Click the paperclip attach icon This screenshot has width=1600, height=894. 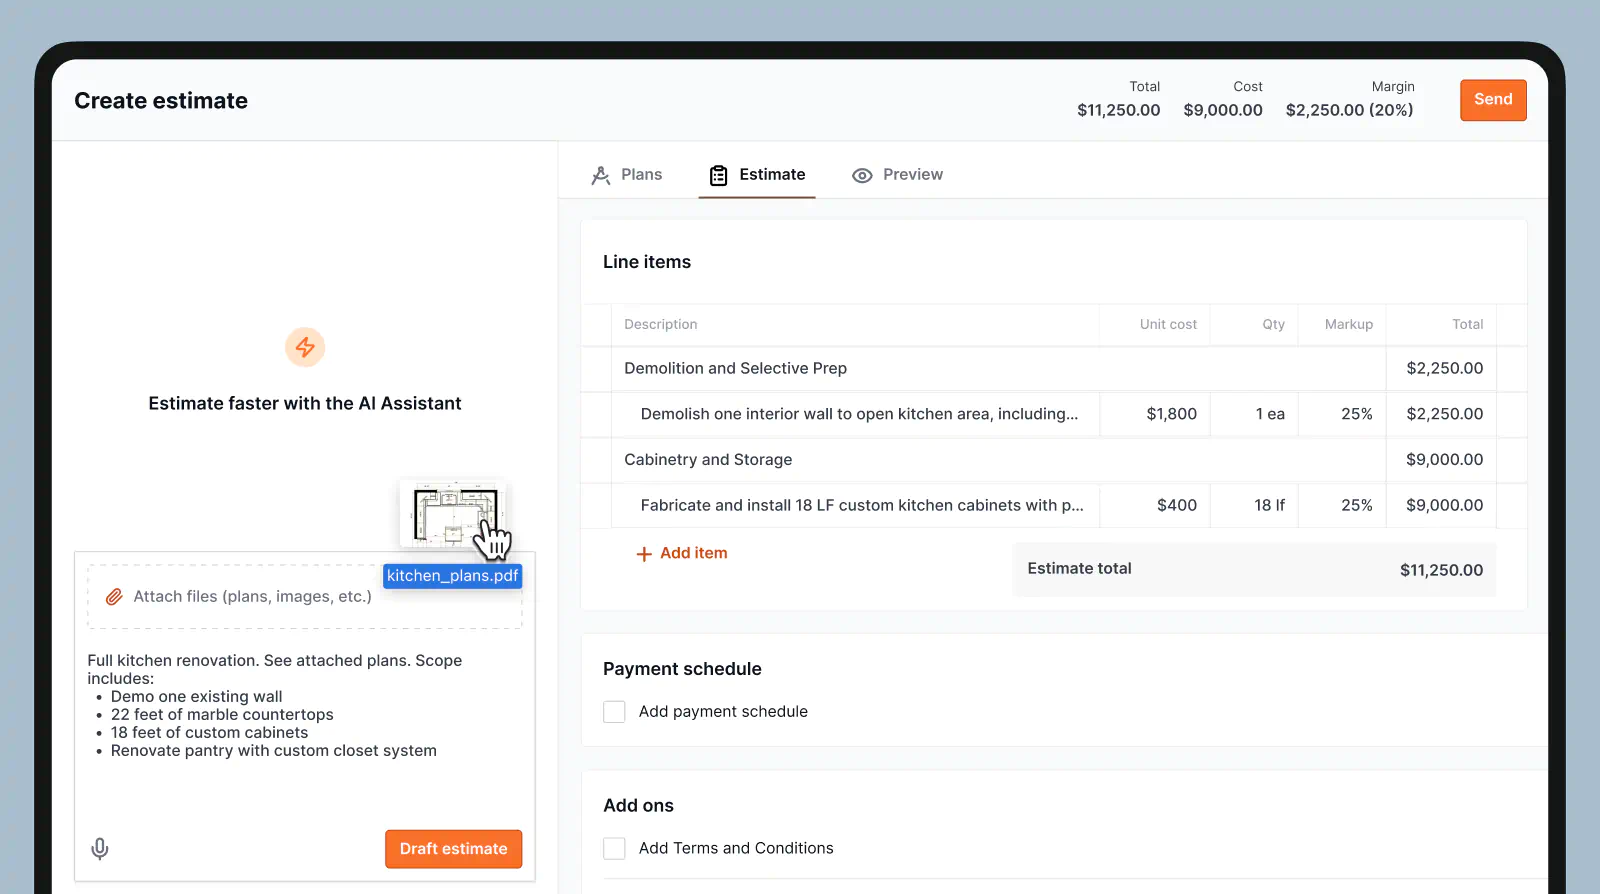point(115,597)
